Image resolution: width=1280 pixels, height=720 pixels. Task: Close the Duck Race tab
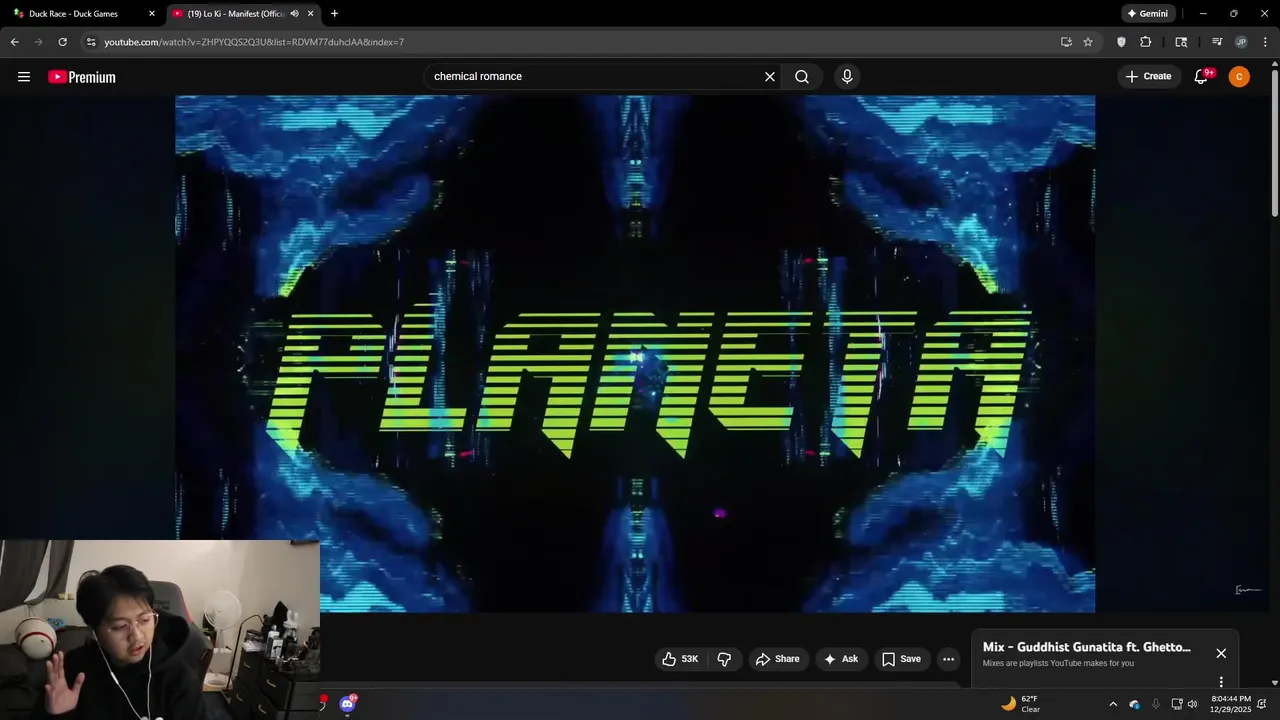click(152, 14)
